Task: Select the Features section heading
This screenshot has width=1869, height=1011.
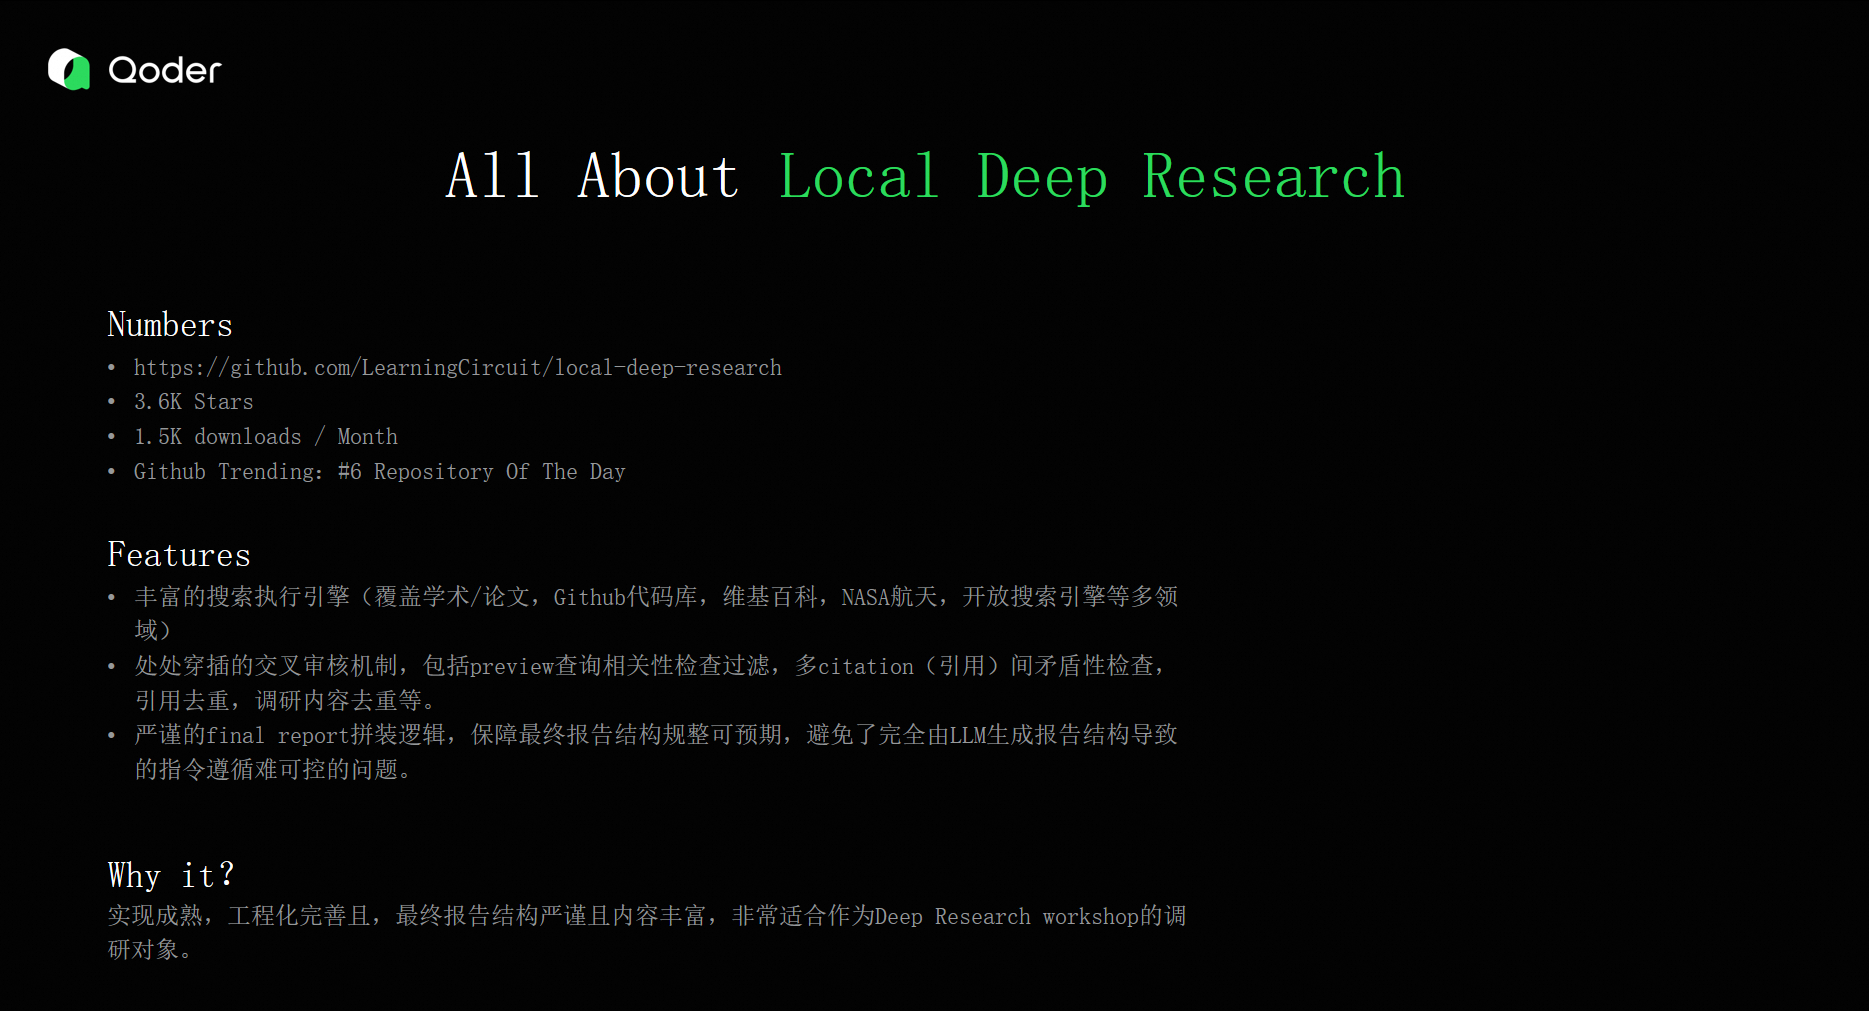Action: [x=179, y=554]
